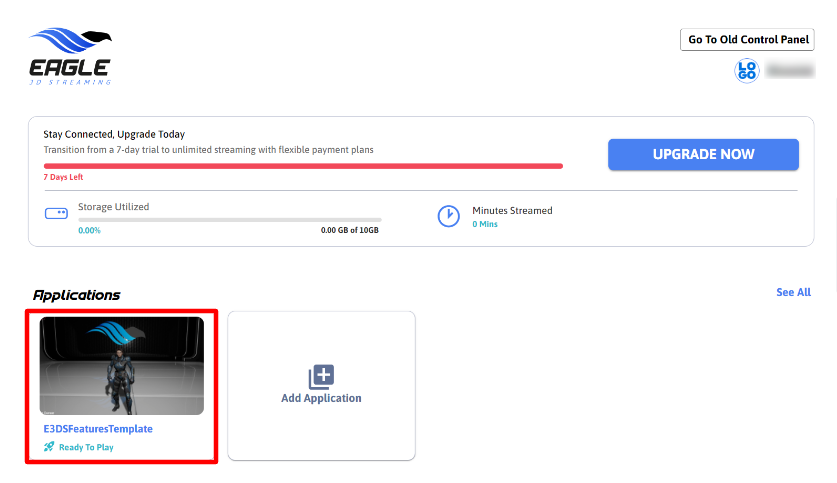Go to the Old Control Panel
This screenshot has height=483, width=837.
pos(748,40)
